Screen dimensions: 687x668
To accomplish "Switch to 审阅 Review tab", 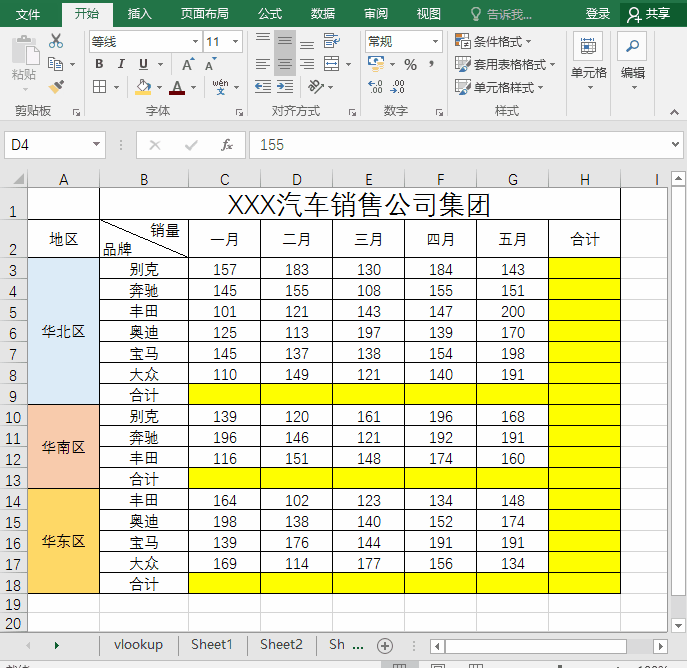I will (376, 14).
